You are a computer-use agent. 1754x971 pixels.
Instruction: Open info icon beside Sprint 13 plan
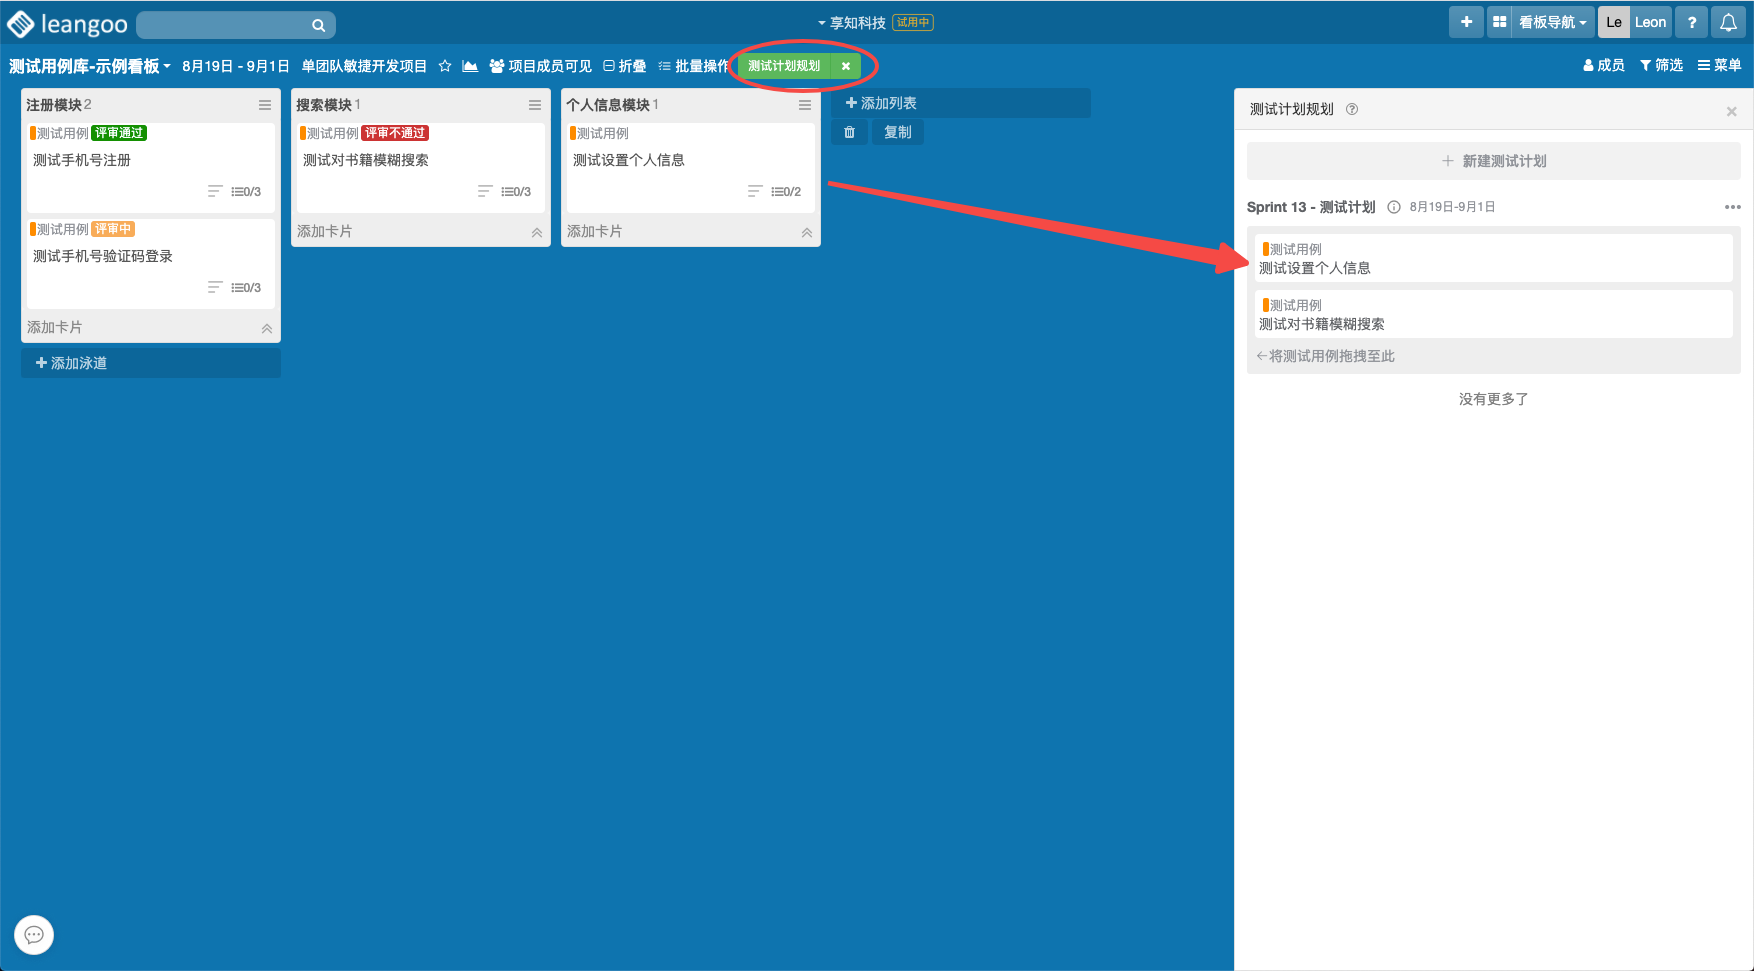click(1393, 207)
